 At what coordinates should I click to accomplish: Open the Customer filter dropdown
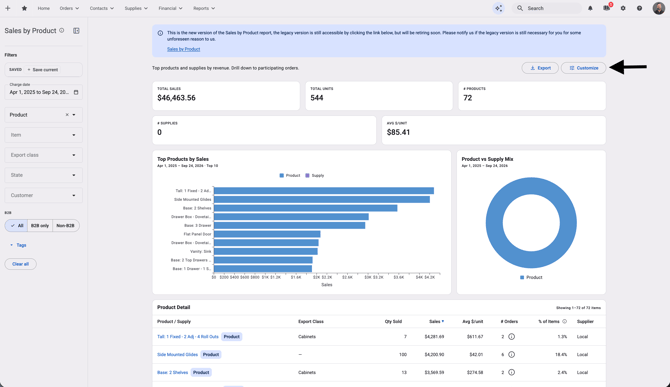[x=43, y=195]
